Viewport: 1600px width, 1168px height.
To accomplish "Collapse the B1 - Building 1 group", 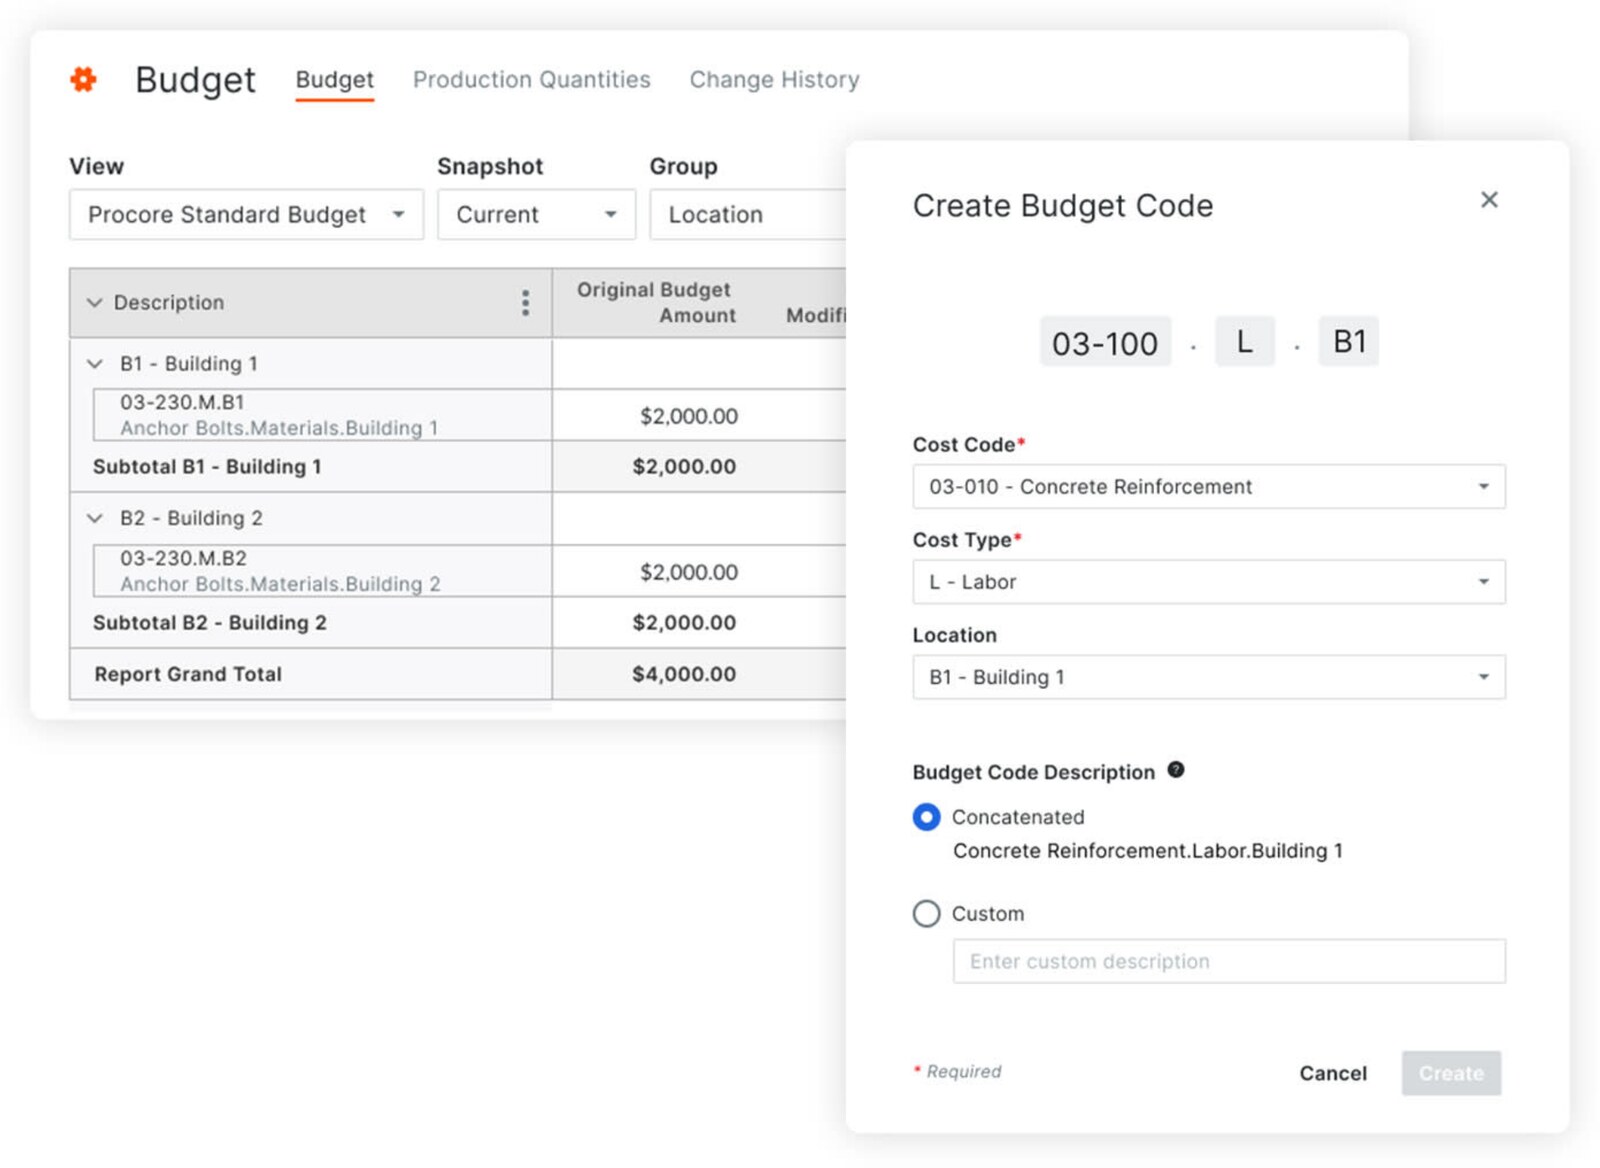I will 95,364.
